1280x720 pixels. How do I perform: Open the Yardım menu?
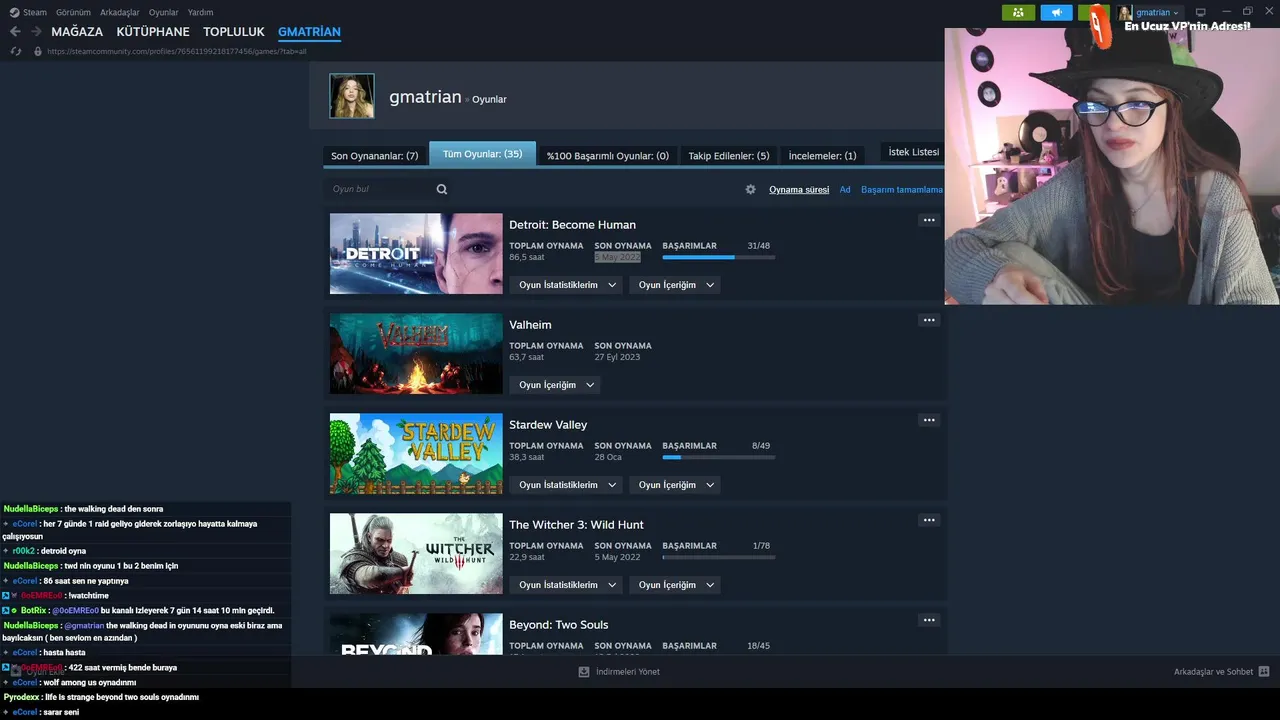[200, 13]
